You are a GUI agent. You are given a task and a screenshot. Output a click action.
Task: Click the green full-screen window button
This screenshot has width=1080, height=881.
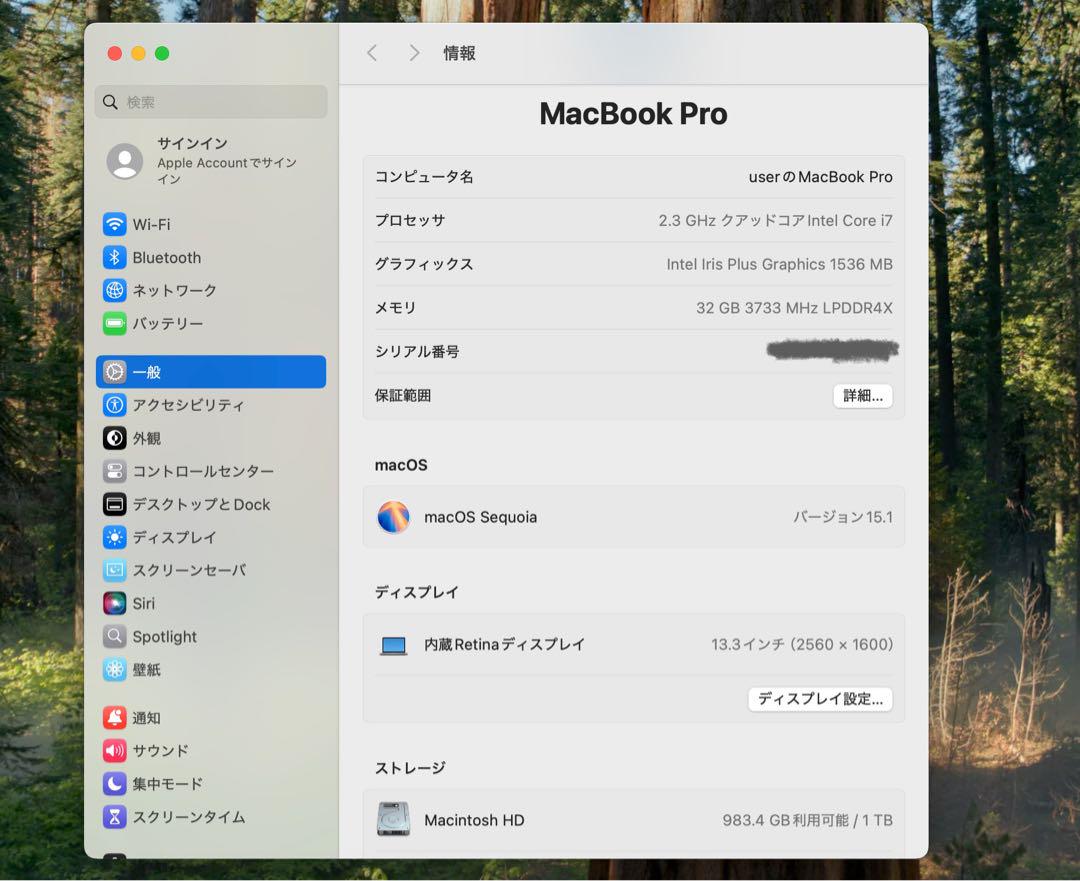pos(162,53)
